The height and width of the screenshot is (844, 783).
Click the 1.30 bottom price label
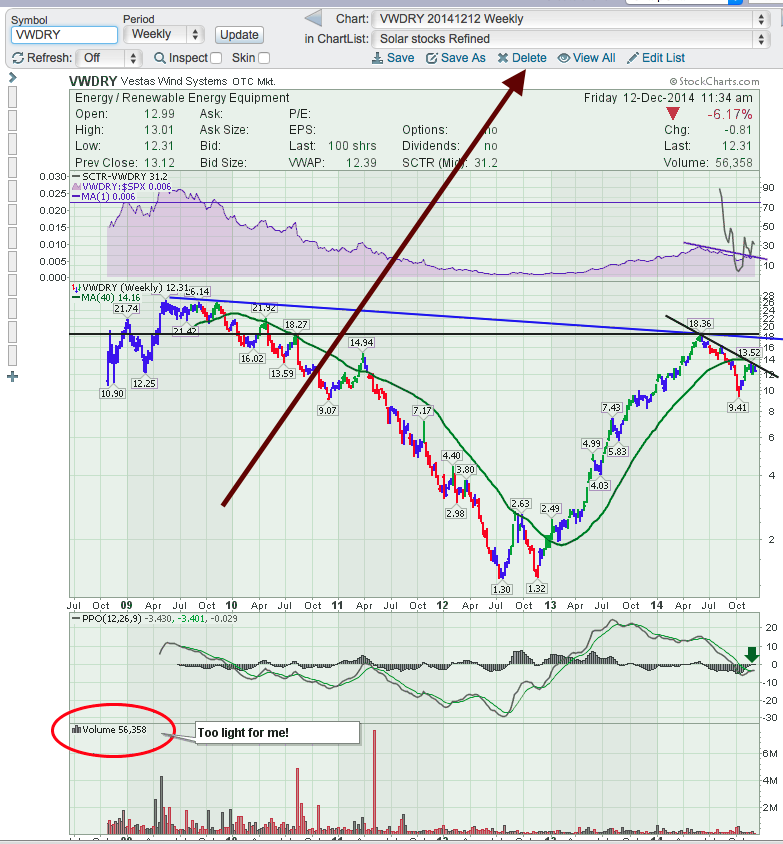click(502, 589)
